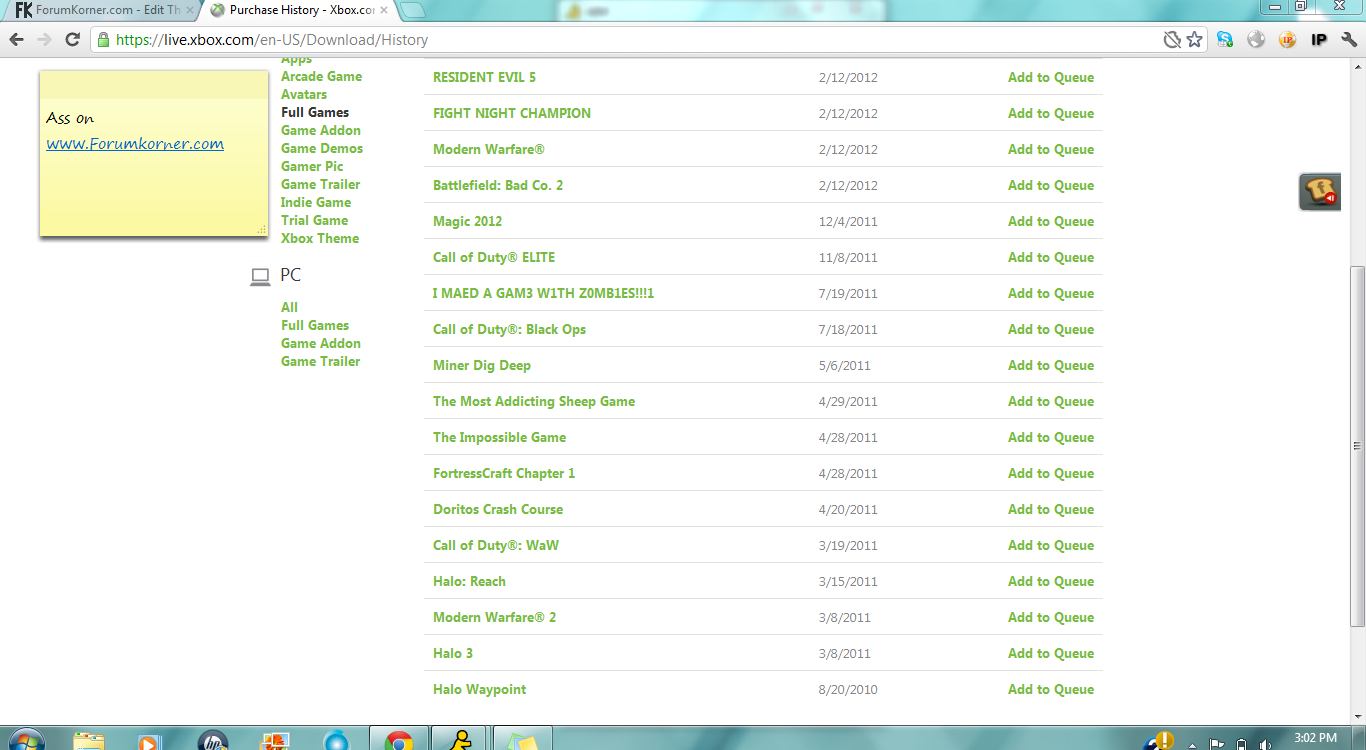Select the Purchase History Xbox tab

click(x=299, y=10)
